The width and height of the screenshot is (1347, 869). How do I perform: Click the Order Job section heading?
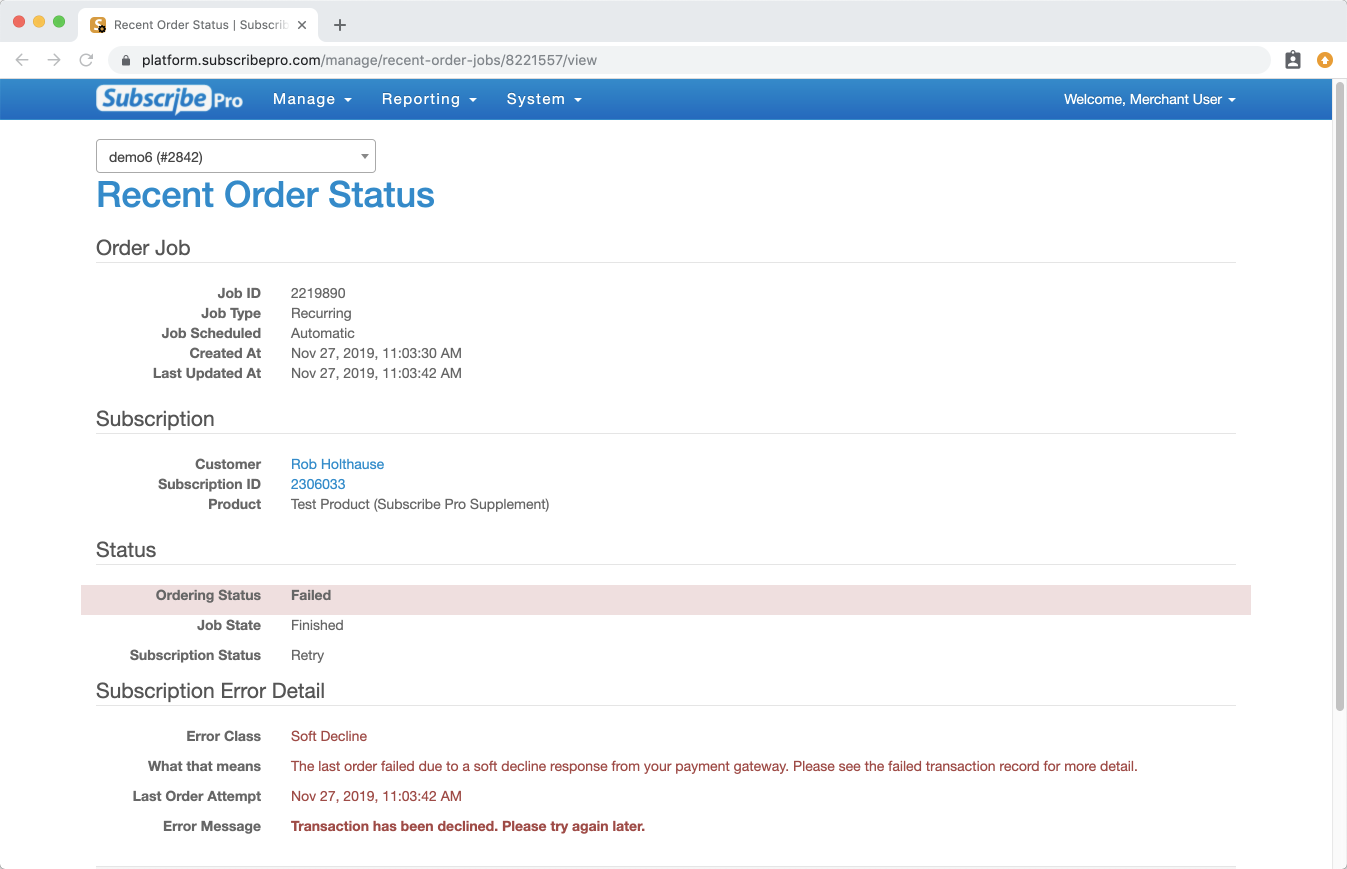coord(143,248)
